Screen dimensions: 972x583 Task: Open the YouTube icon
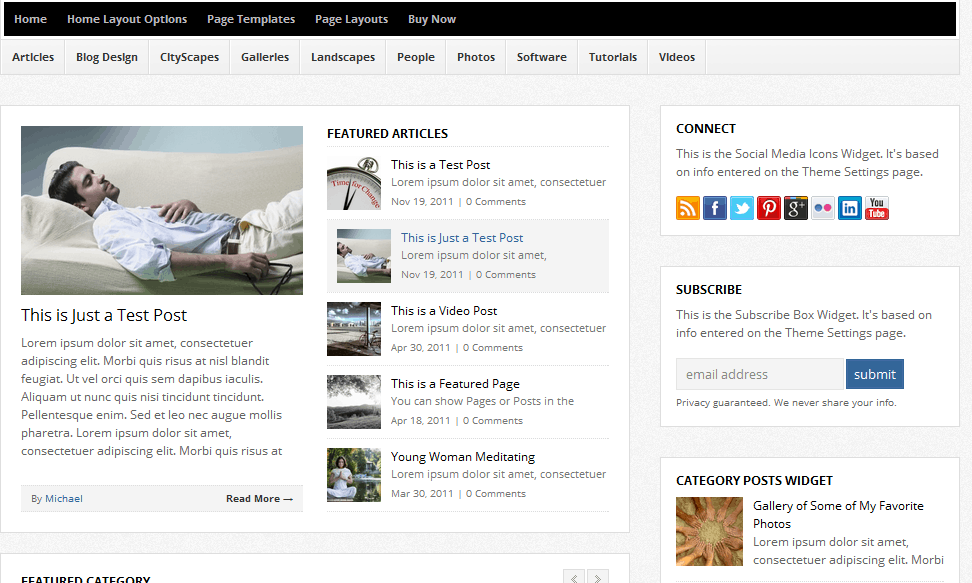click(x=877, y=208)
